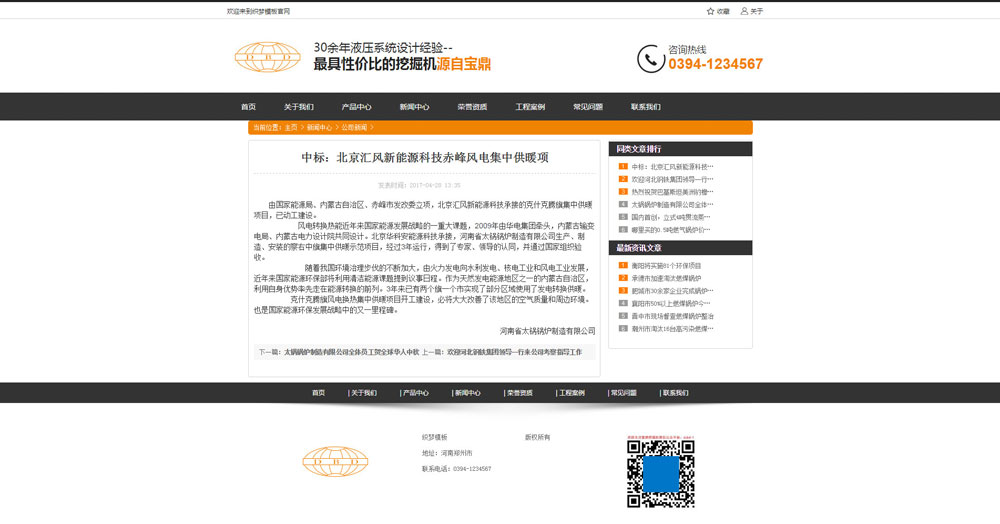Viewport: 1000px width, 524px height.
Task: Click the welcome text 欢迎来到织梦模板官网
Action: point(258,11)
